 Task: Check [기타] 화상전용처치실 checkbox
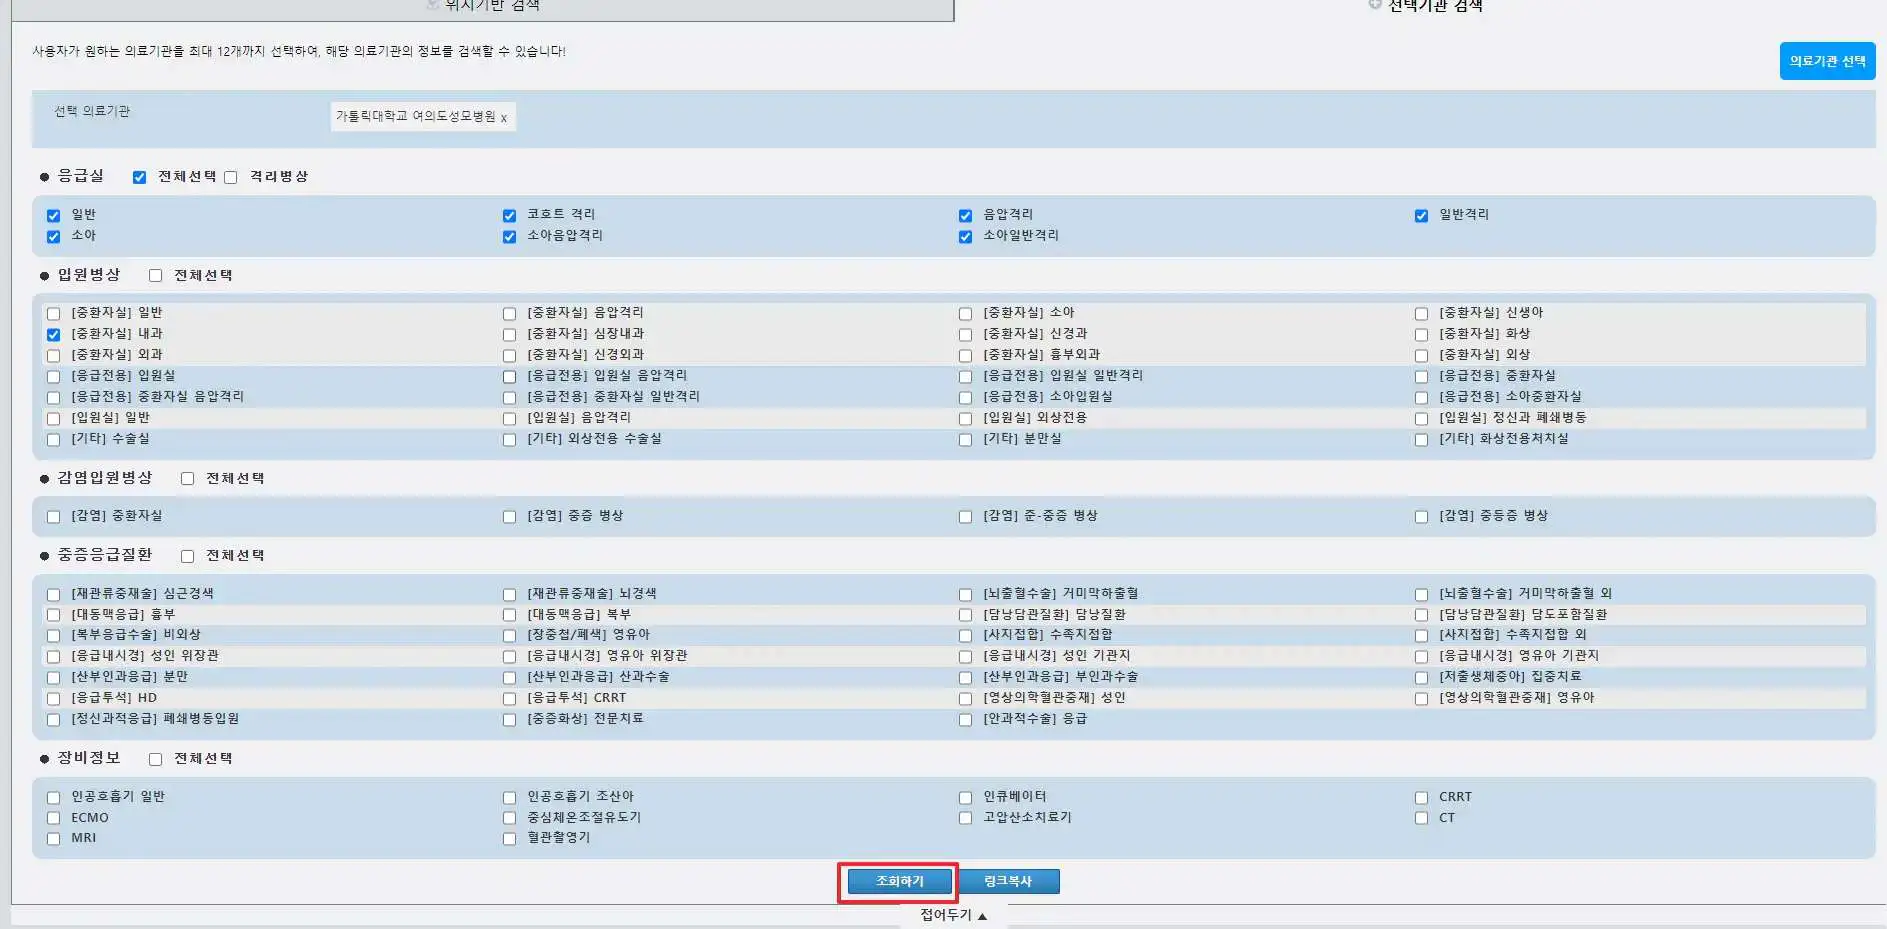coord(1421,439)
